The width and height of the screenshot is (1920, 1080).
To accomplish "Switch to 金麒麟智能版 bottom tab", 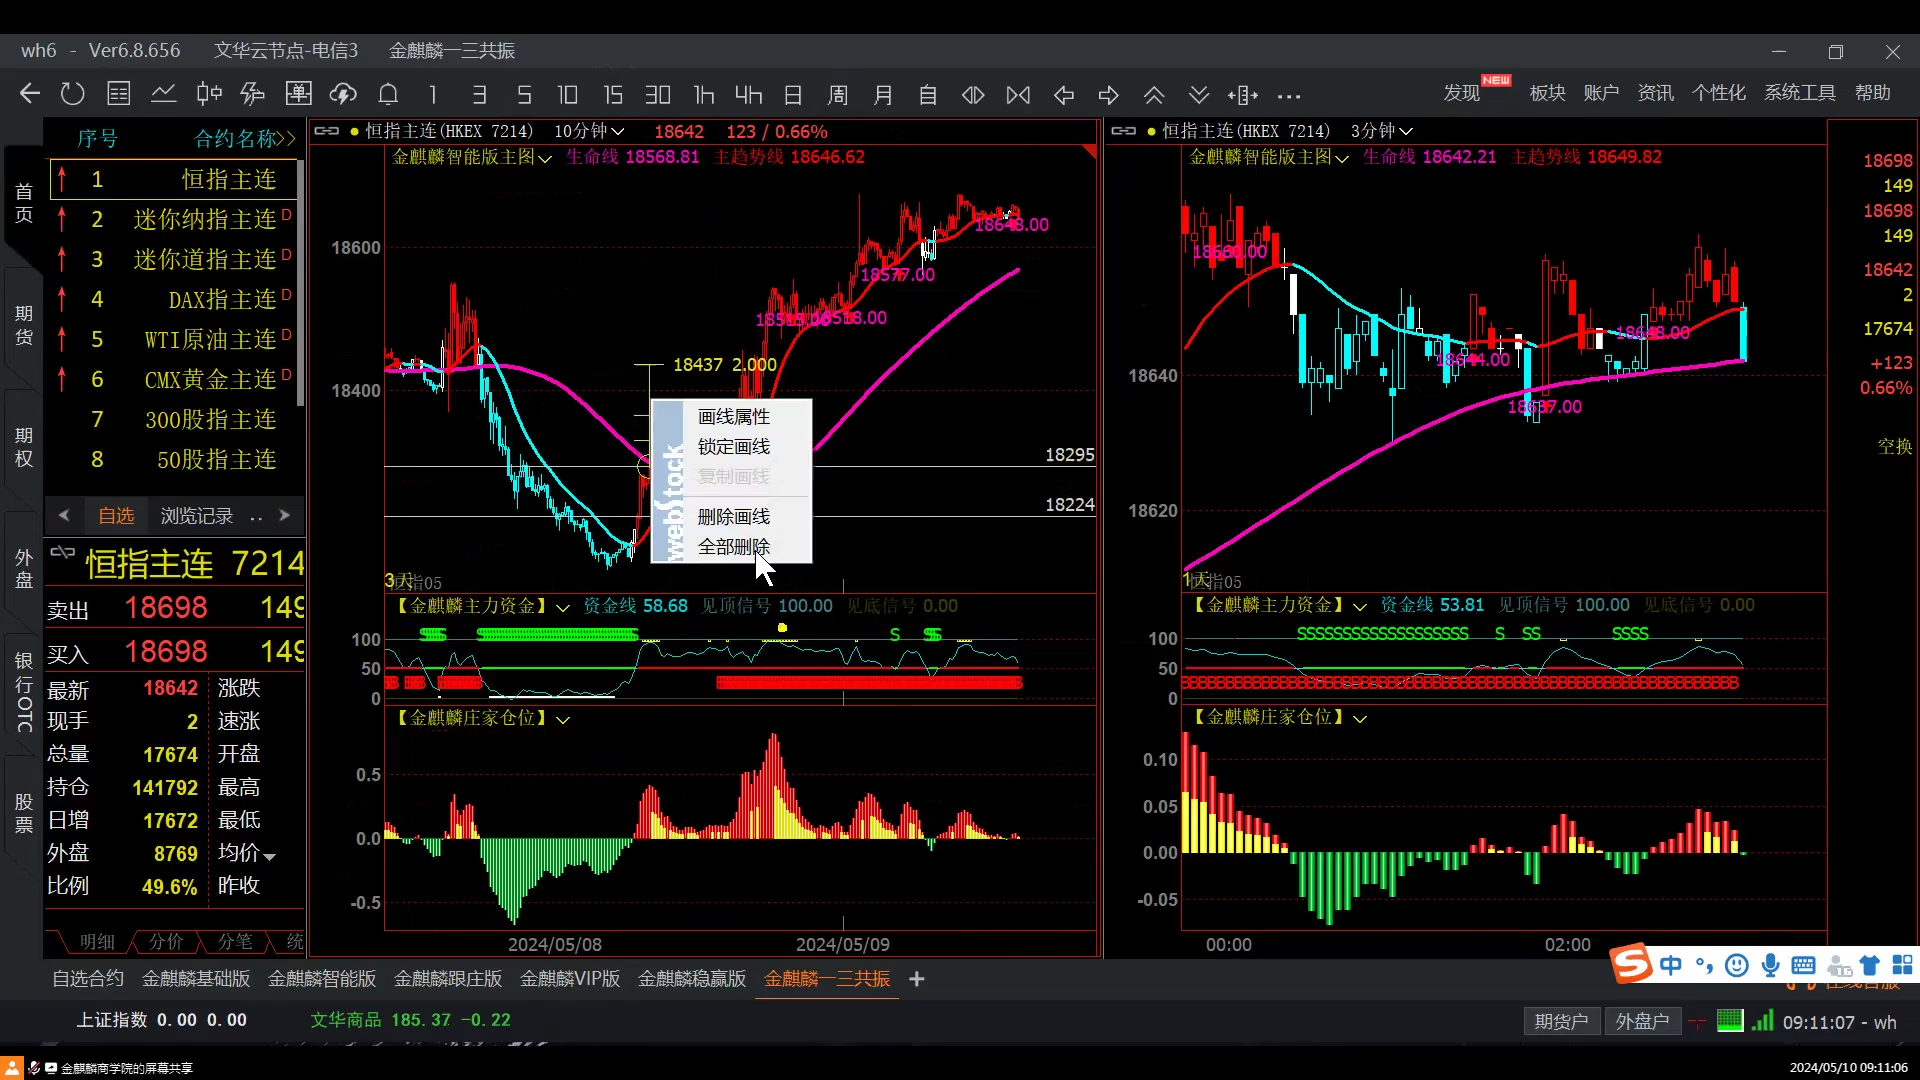I will pyautogui.click(x=322, y=979).
